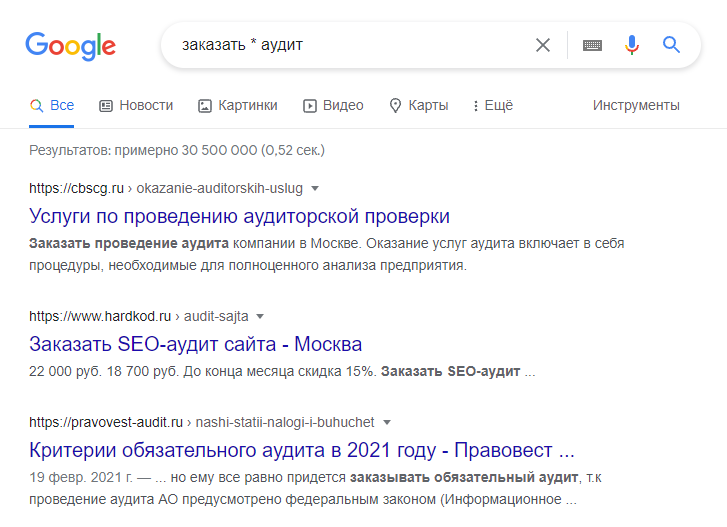The image size is (727, 527).
Task: Go to the Google logo homepage
Action: 70,46
